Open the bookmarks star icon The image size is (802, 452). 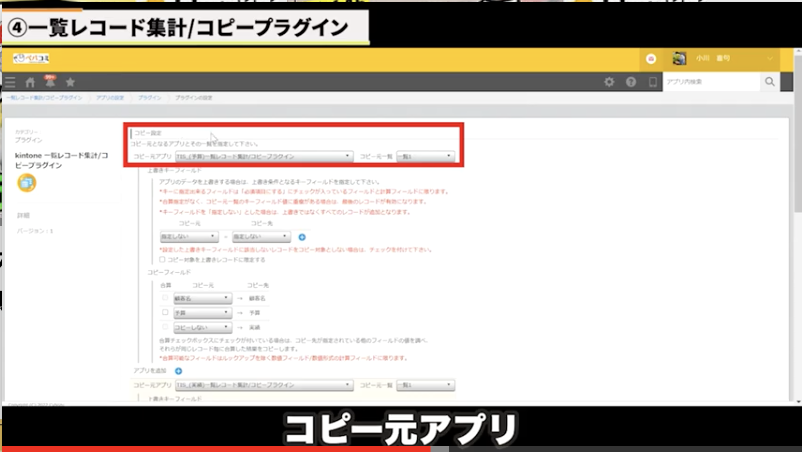(70, 82)
